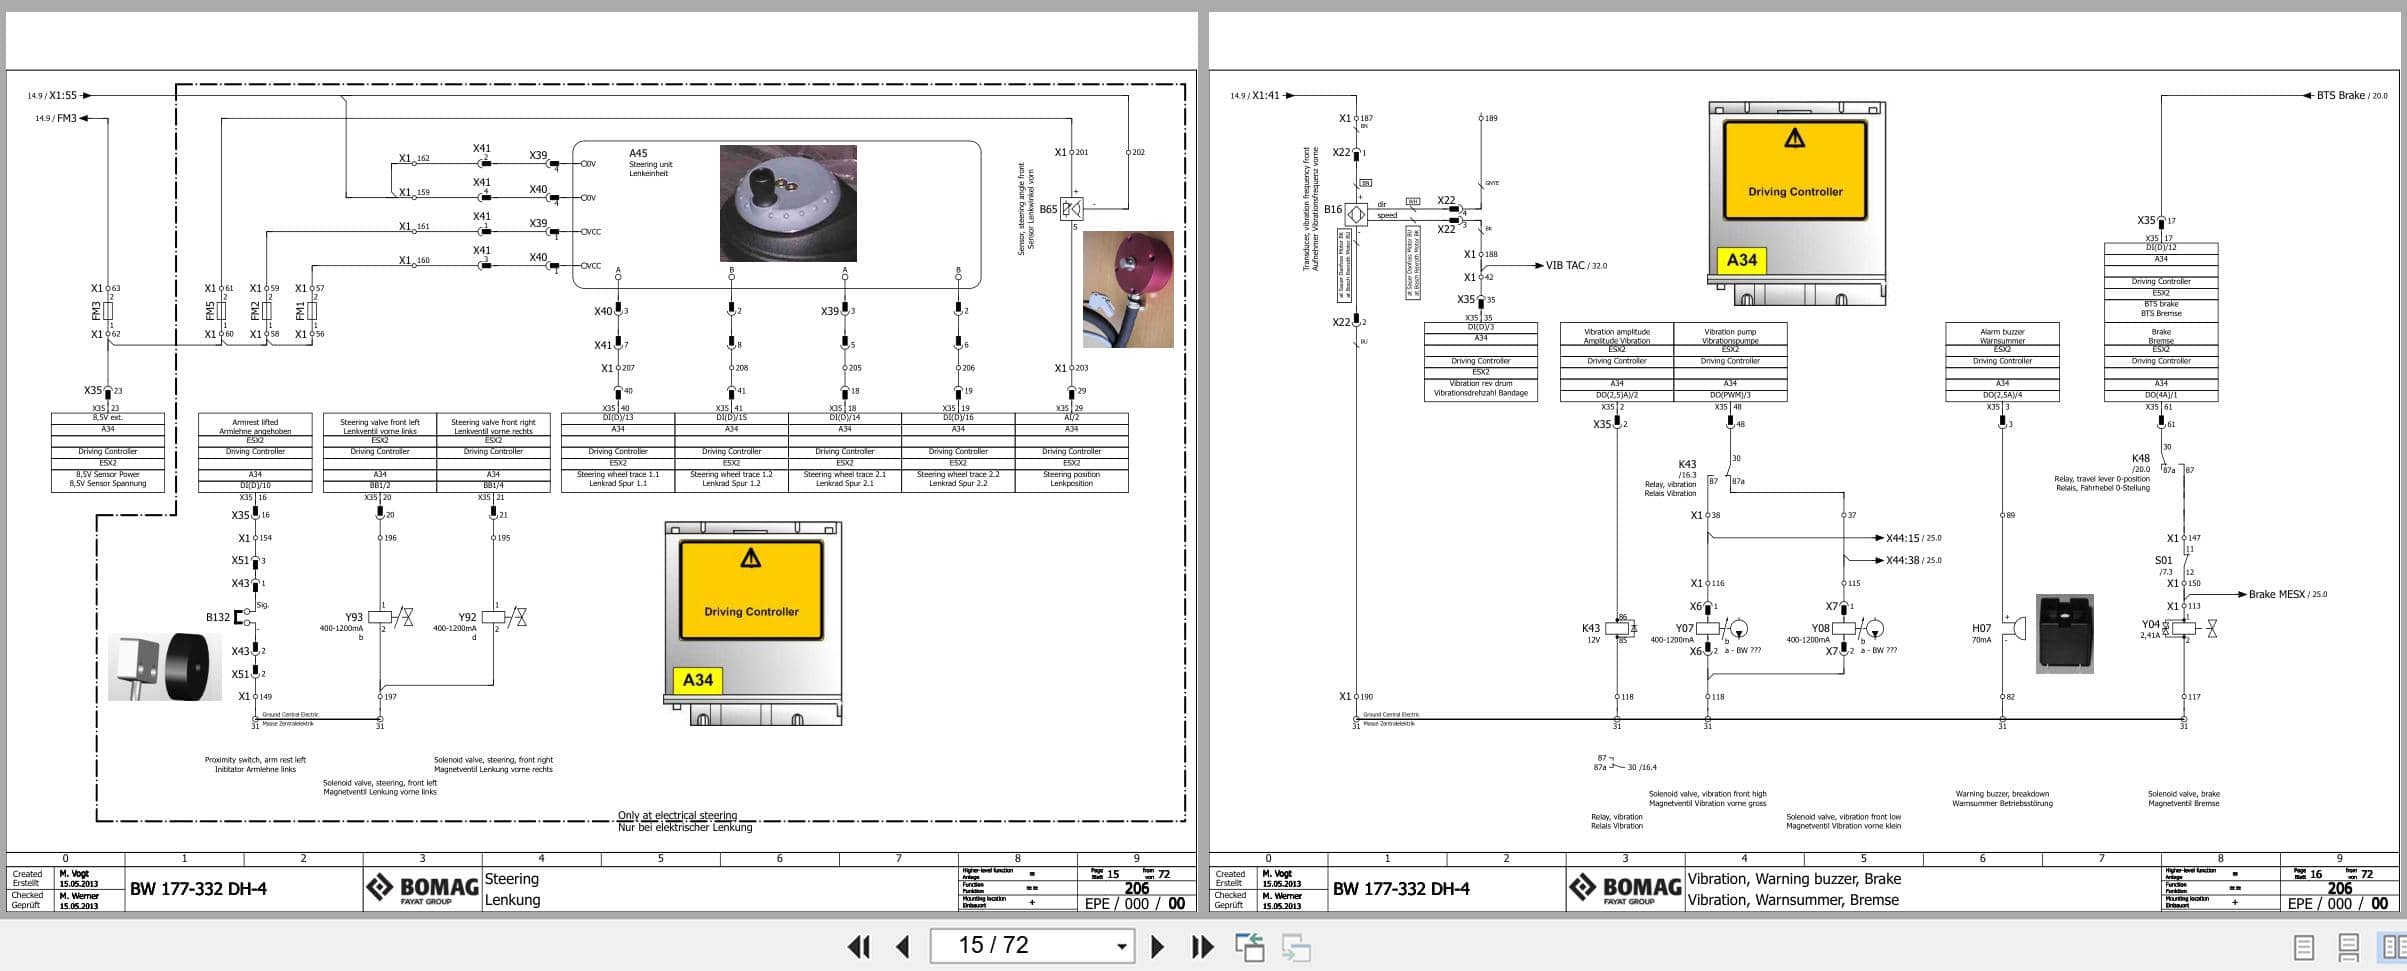The image size is (2407, 971).
Task: Go to the next page
Action: [1159, 945]
